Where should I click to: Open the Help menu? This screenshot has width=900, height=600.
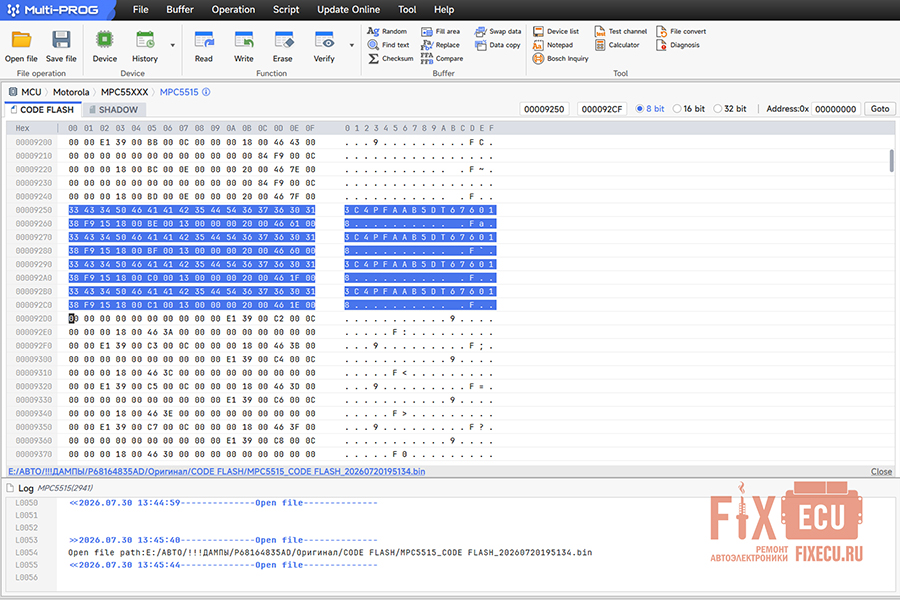444,10
